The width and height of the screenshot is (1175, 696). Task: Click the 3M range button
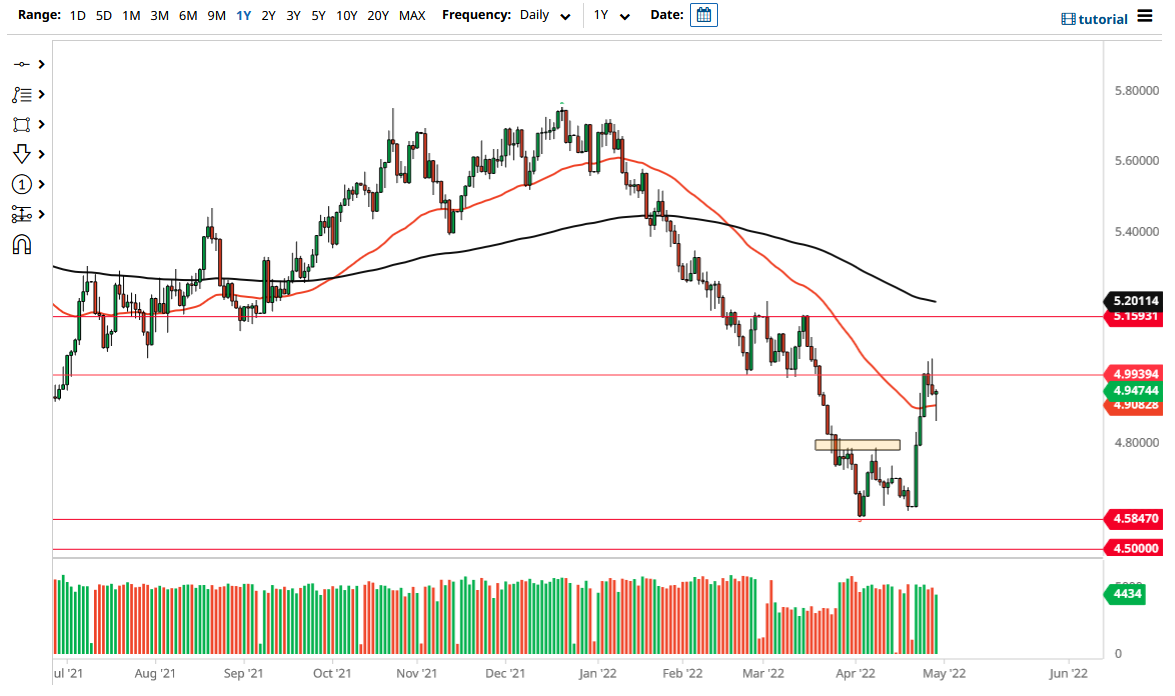coord(159,15)
